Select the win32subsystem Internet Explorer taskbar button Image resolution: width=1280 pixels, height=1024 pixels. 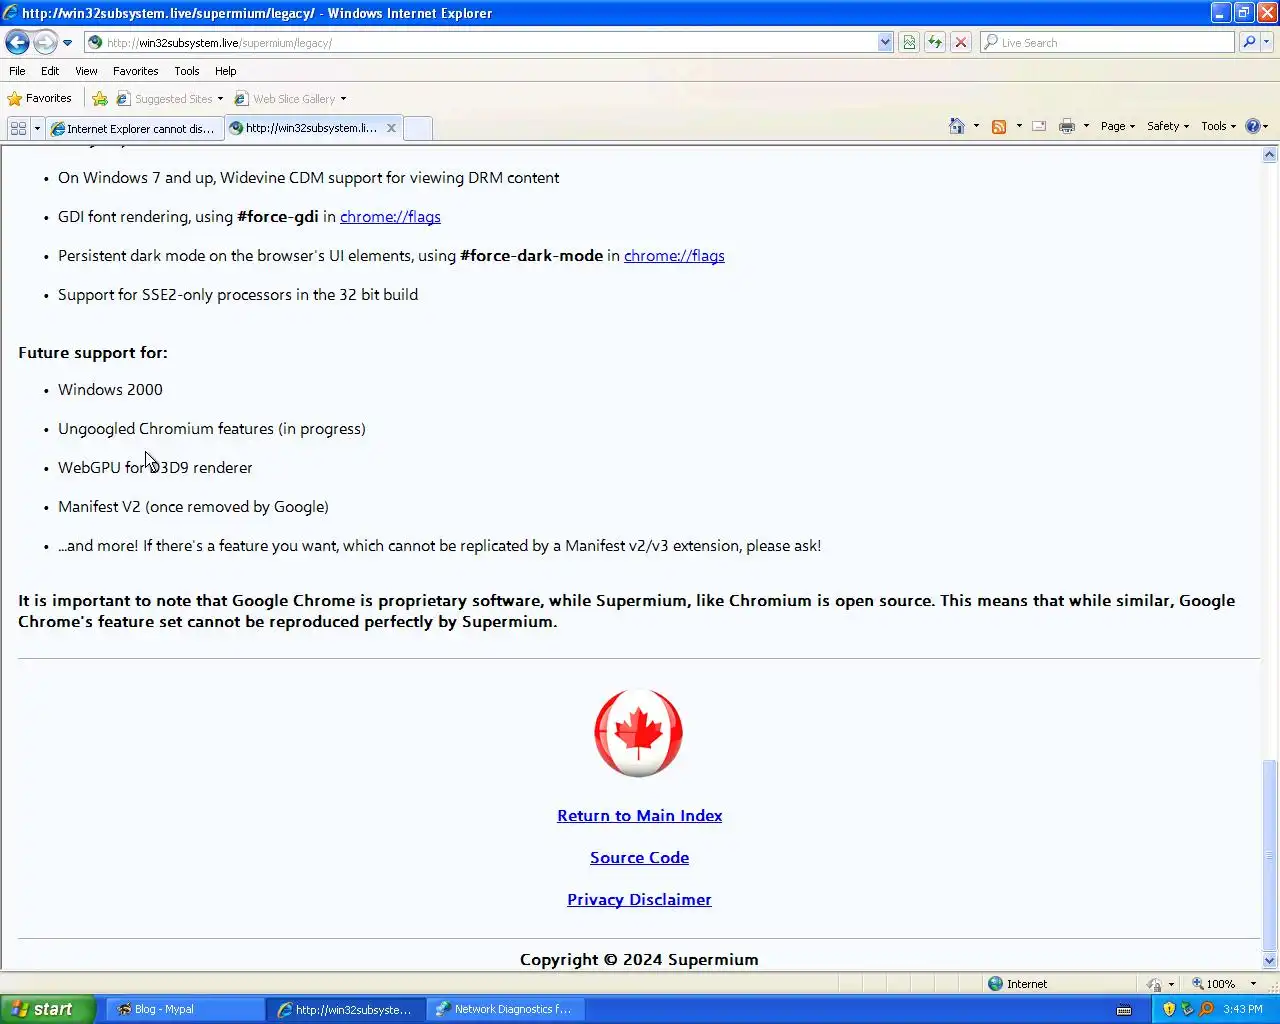pos(346,1009)
